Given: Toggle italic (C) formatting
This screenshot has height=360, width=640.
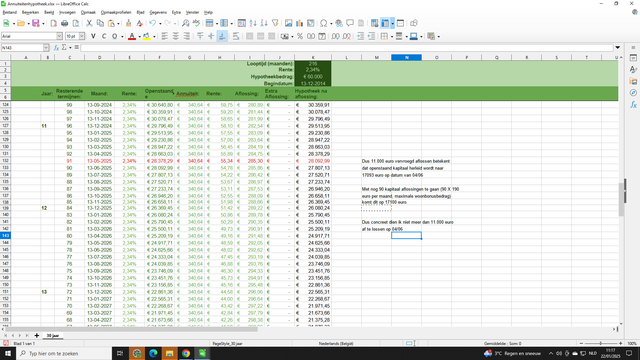Looking at the screenshot, I should pyautogui.click(x=104, y=36).
